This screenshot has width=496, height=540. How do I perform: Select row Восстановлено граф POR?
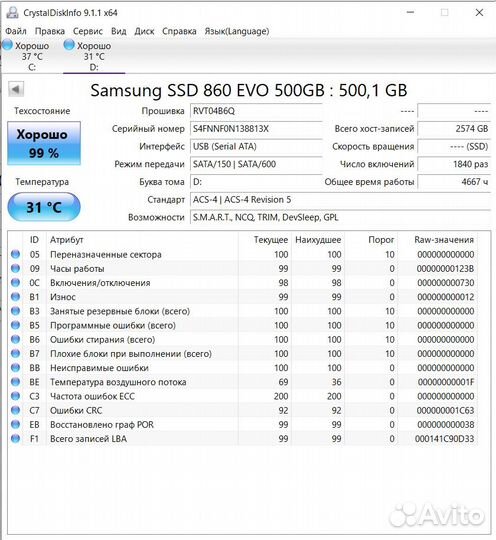point(242,424)
